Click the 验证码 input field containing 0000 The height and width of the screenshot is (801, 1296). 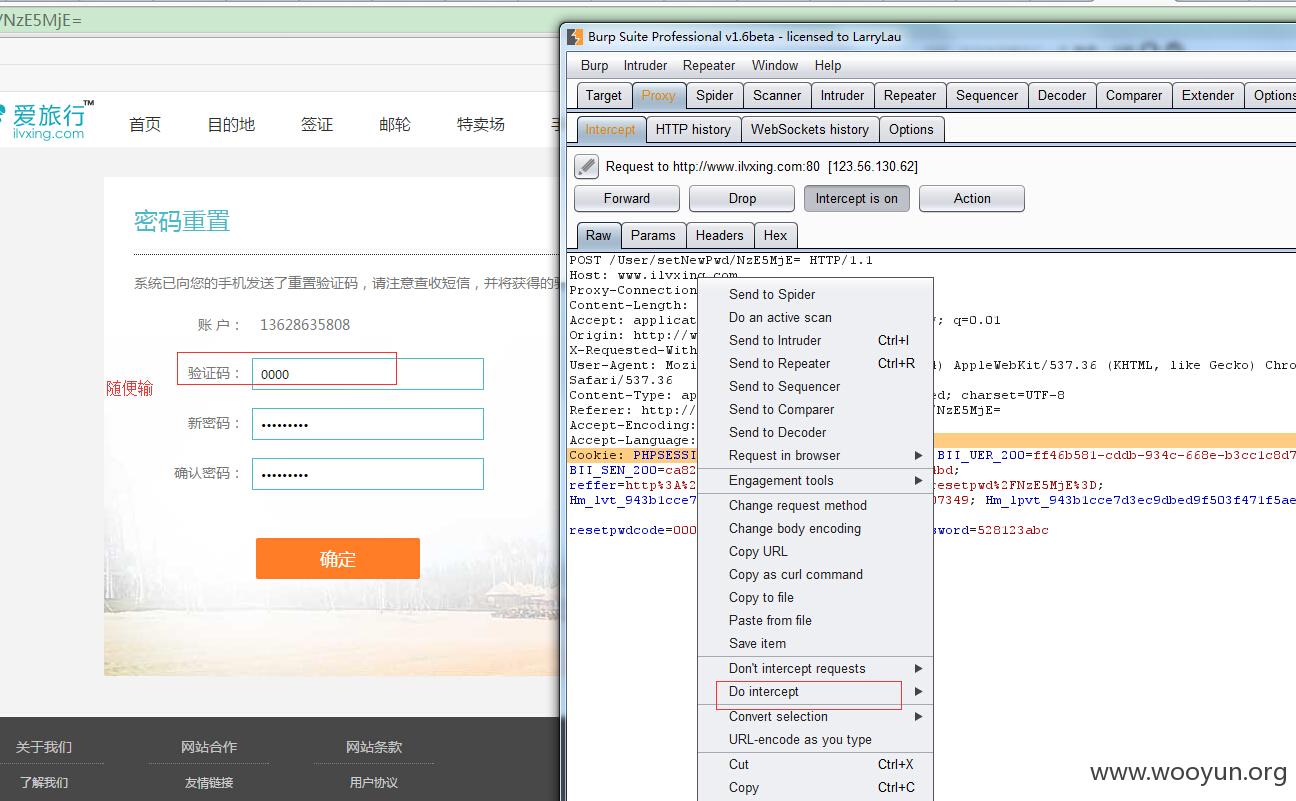pos(368,374)
